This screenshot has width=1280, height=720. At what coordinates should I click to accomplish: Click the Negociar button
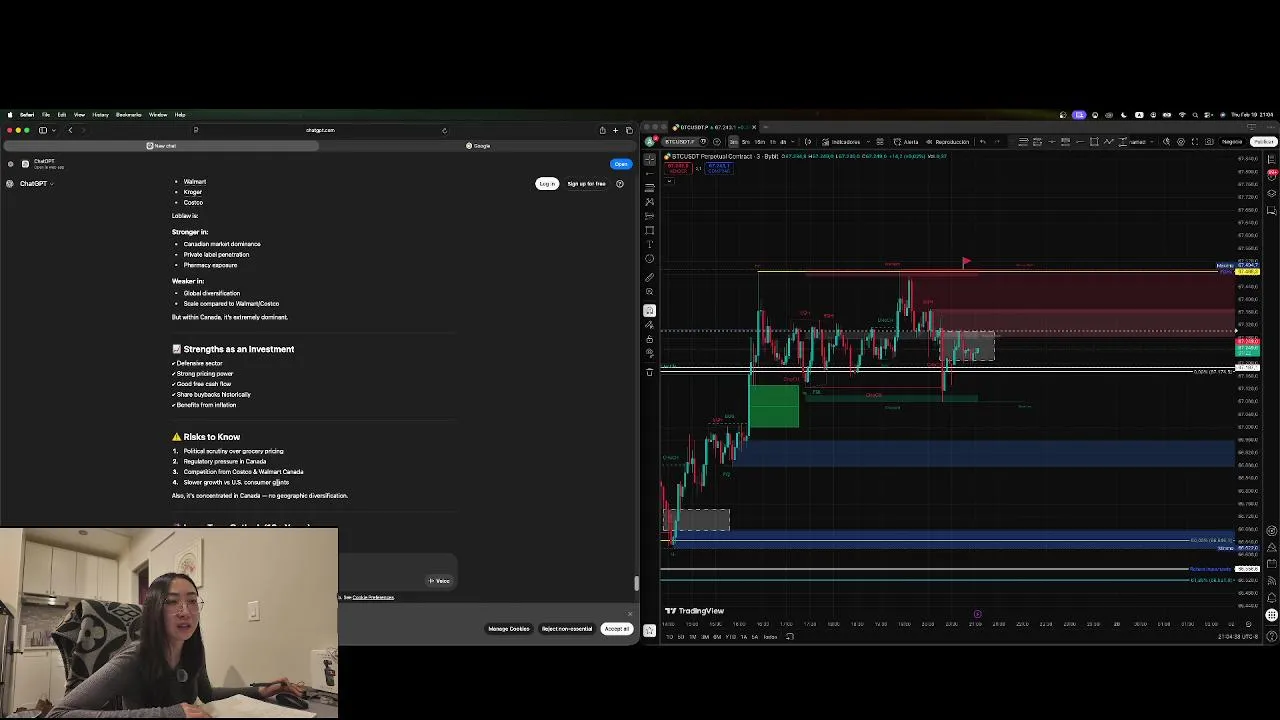click(x=1231, y=142)
